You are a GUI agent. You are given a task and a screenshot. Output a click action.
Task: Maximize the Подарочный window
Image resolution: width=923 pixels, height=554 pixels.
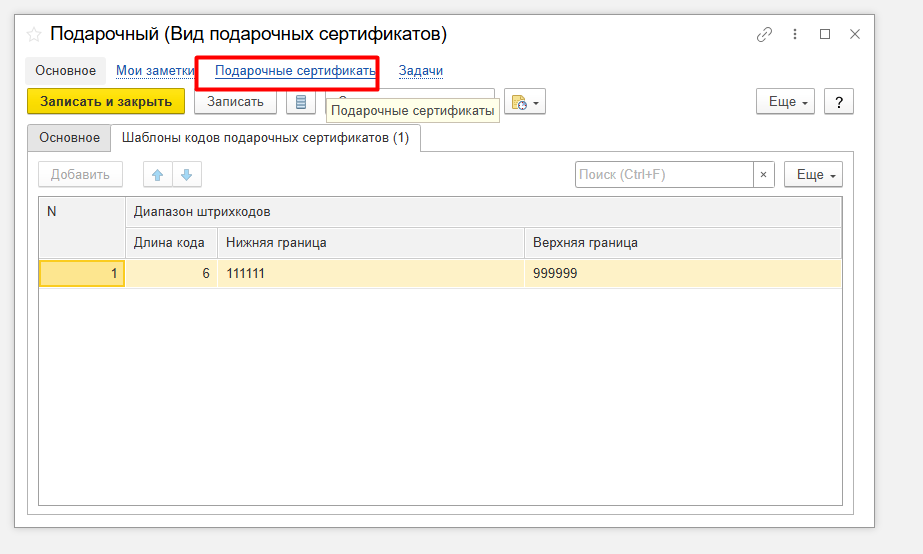[x=825, y=34]
